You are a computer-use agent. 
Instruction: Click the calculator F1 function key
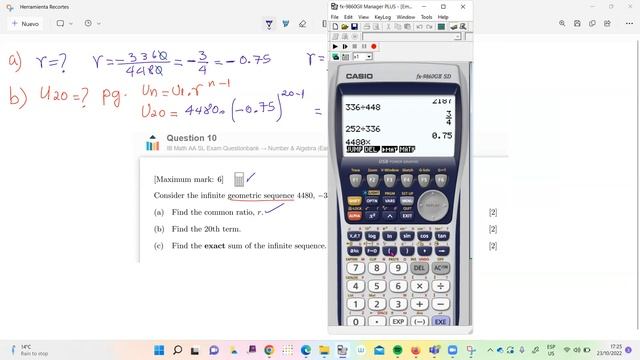coord(356,180)
